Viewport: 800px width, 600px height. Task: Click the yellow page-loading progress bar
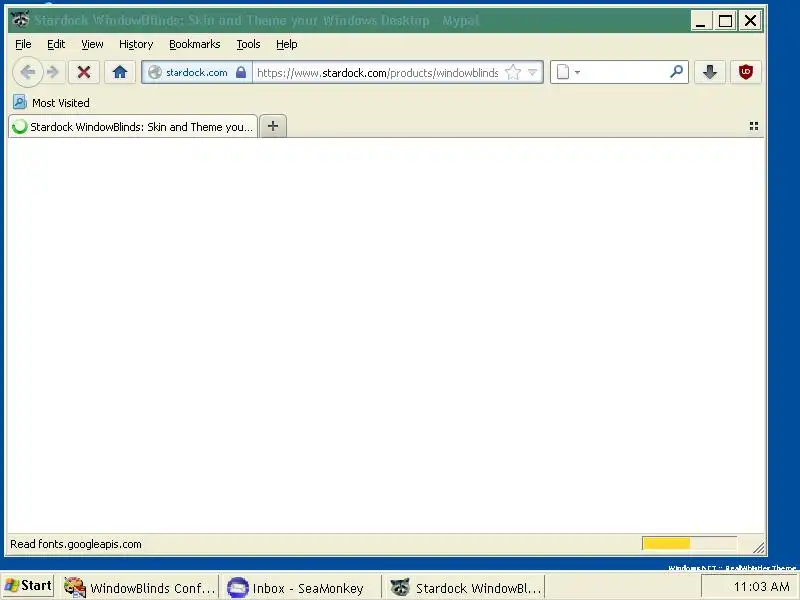point(689,543)
